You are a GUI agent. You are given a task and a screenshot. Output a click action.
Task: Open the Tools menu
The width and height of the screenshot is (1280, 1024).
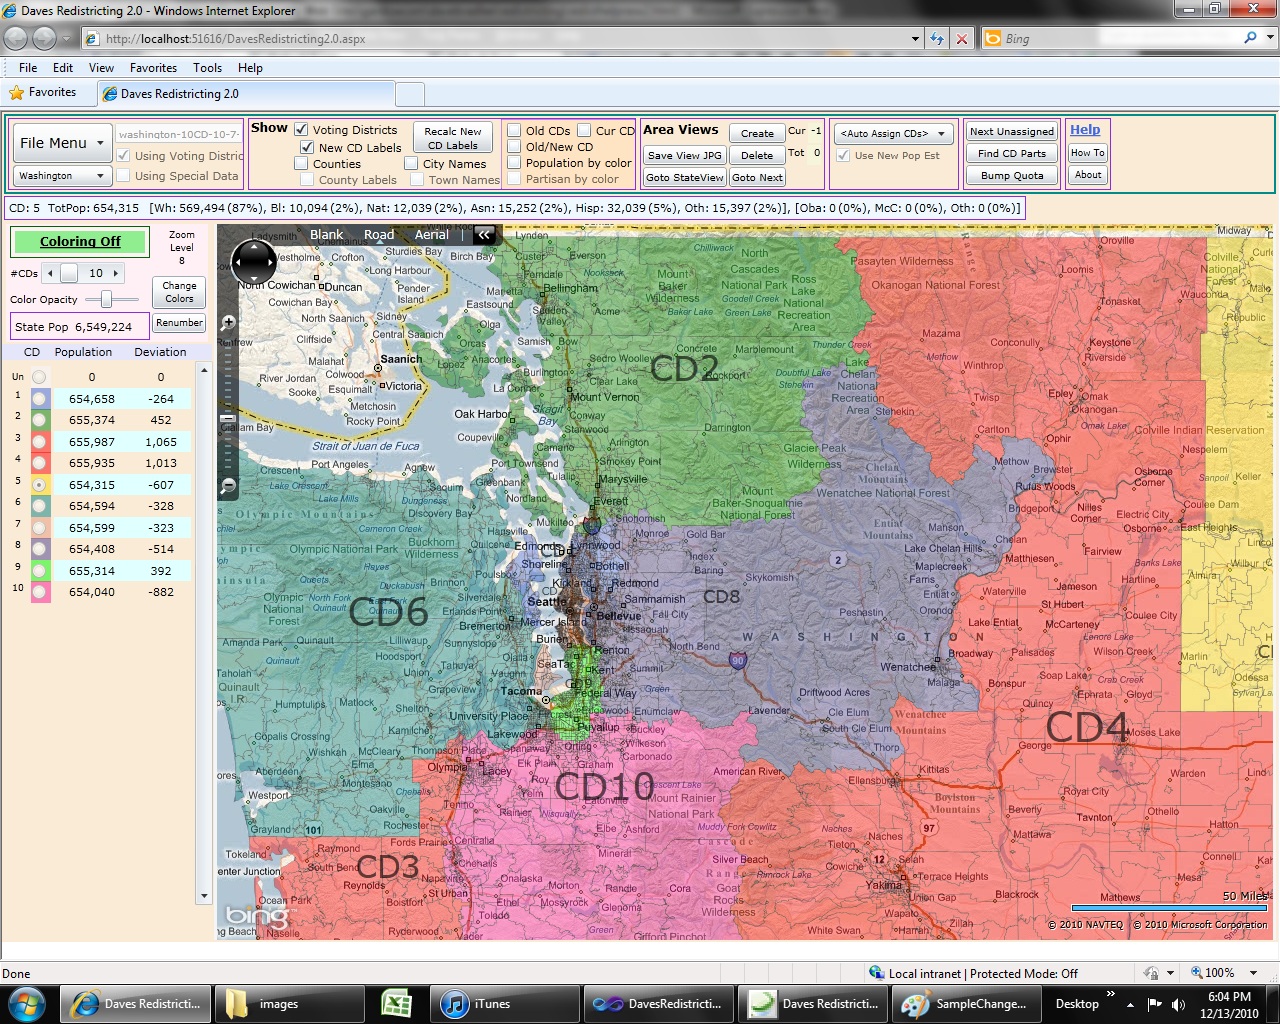point(207,68)
